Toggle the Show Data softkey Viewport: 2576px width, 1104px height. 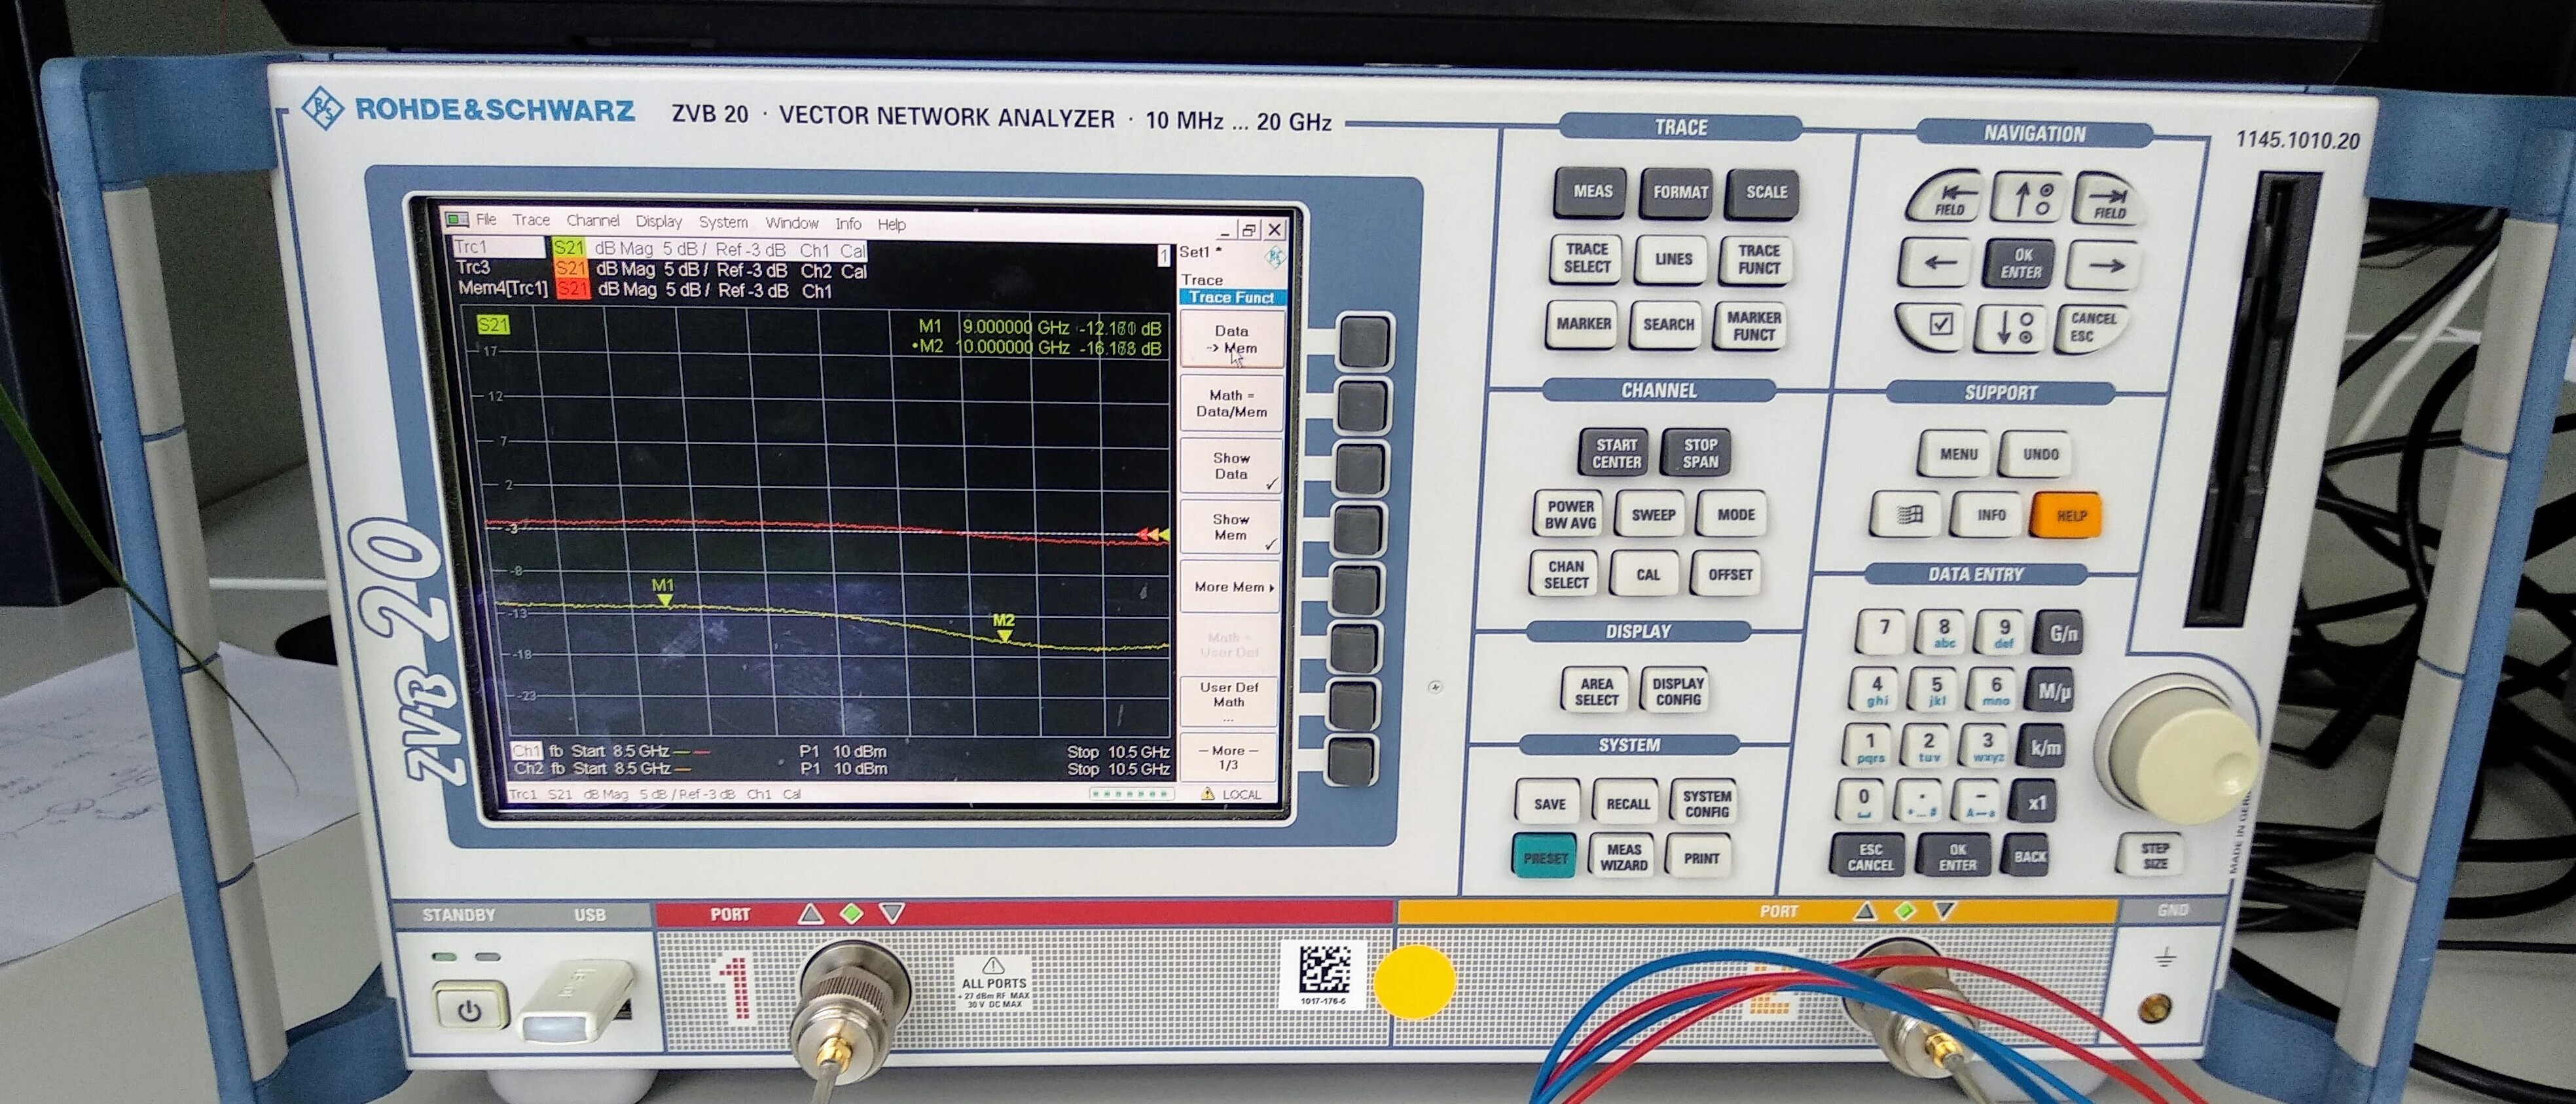[1230, 466]
